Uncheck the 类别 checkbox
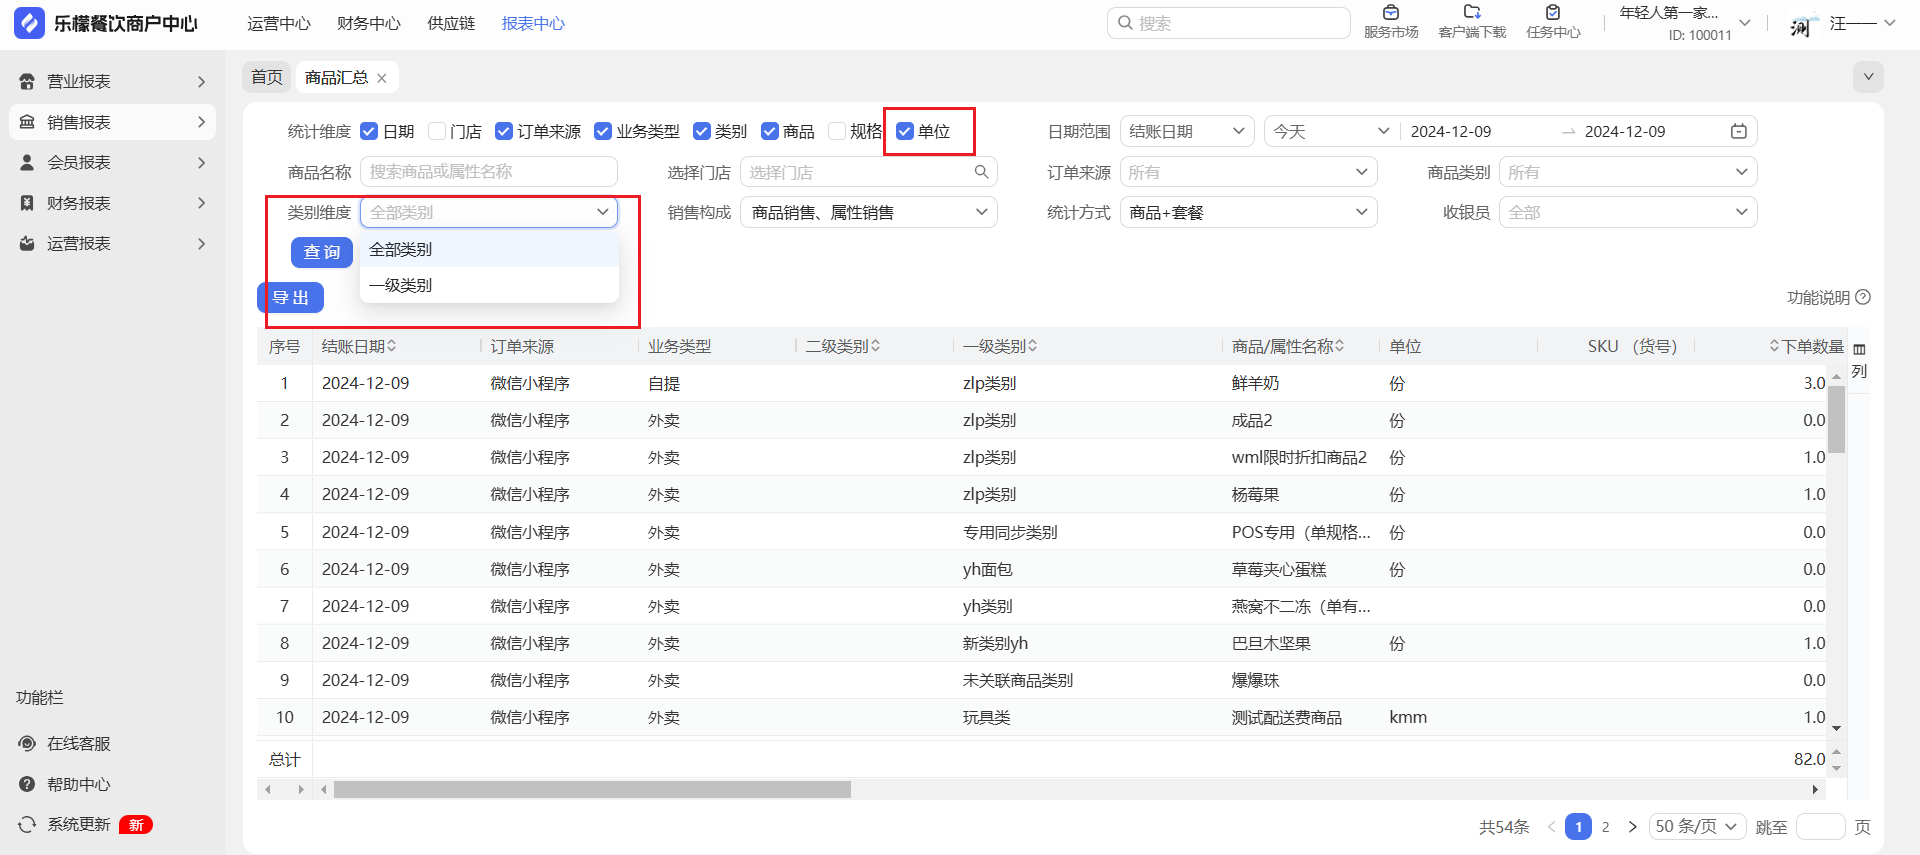The width and height of the screenshot is (1920, 855). pyautogui.click(x=702, y=131)
